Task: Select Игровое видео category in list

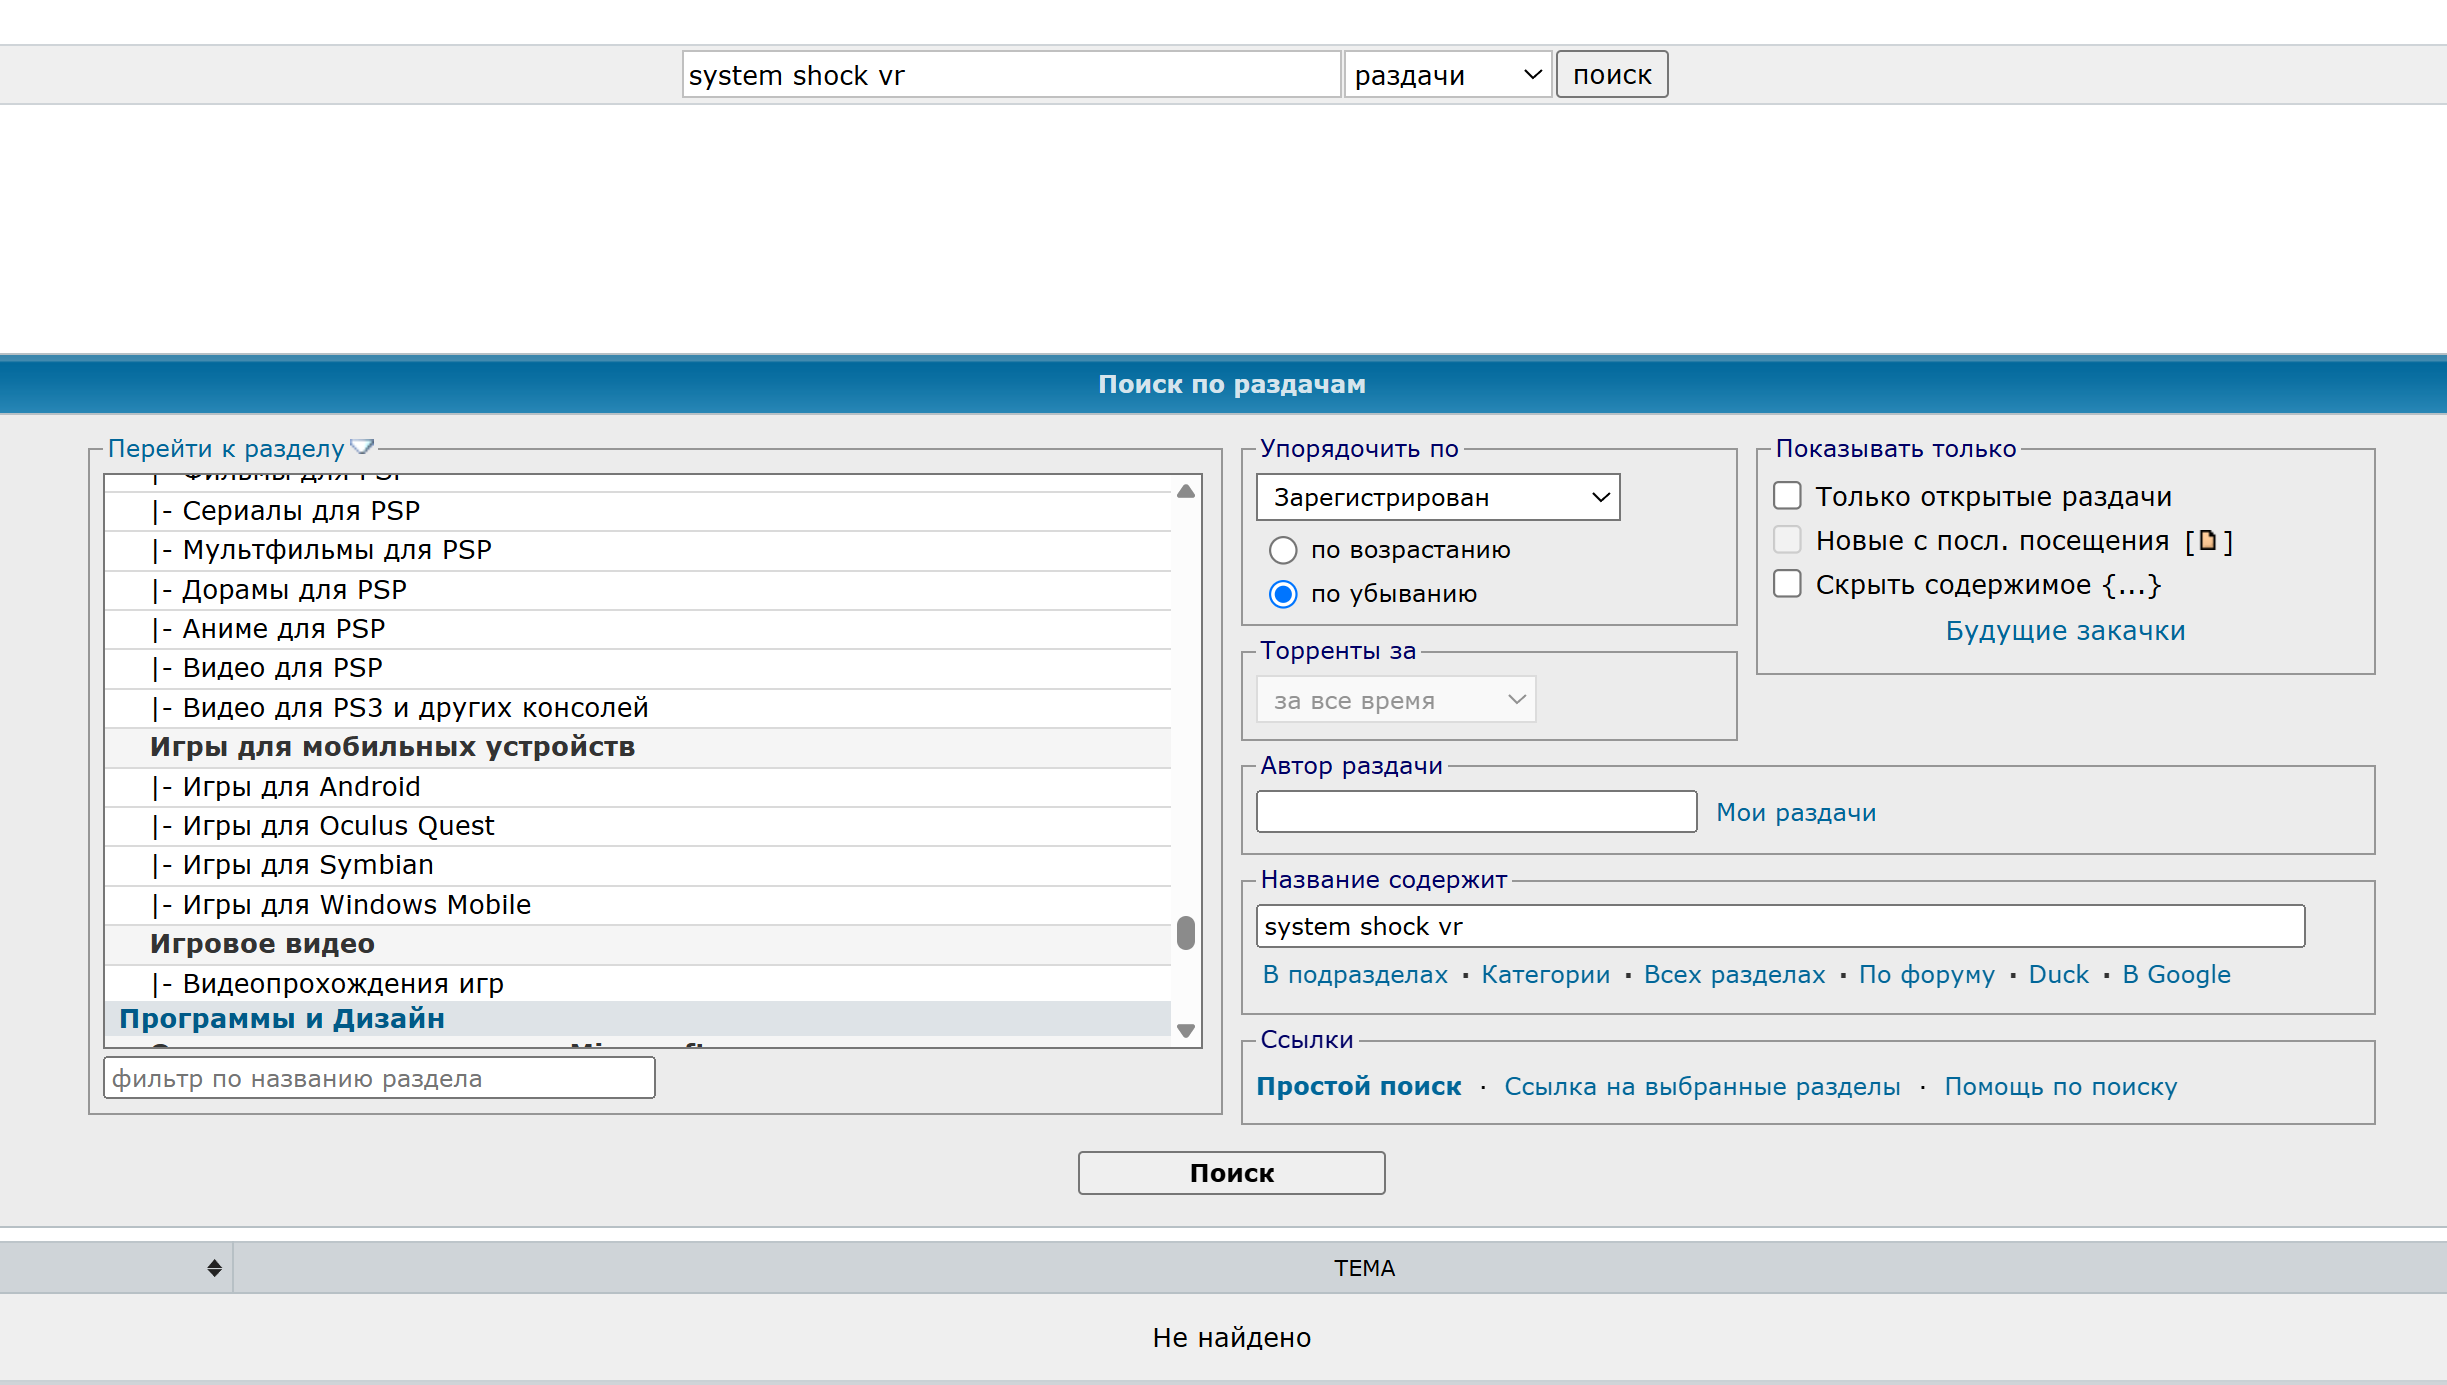Action: pos(638,944)
